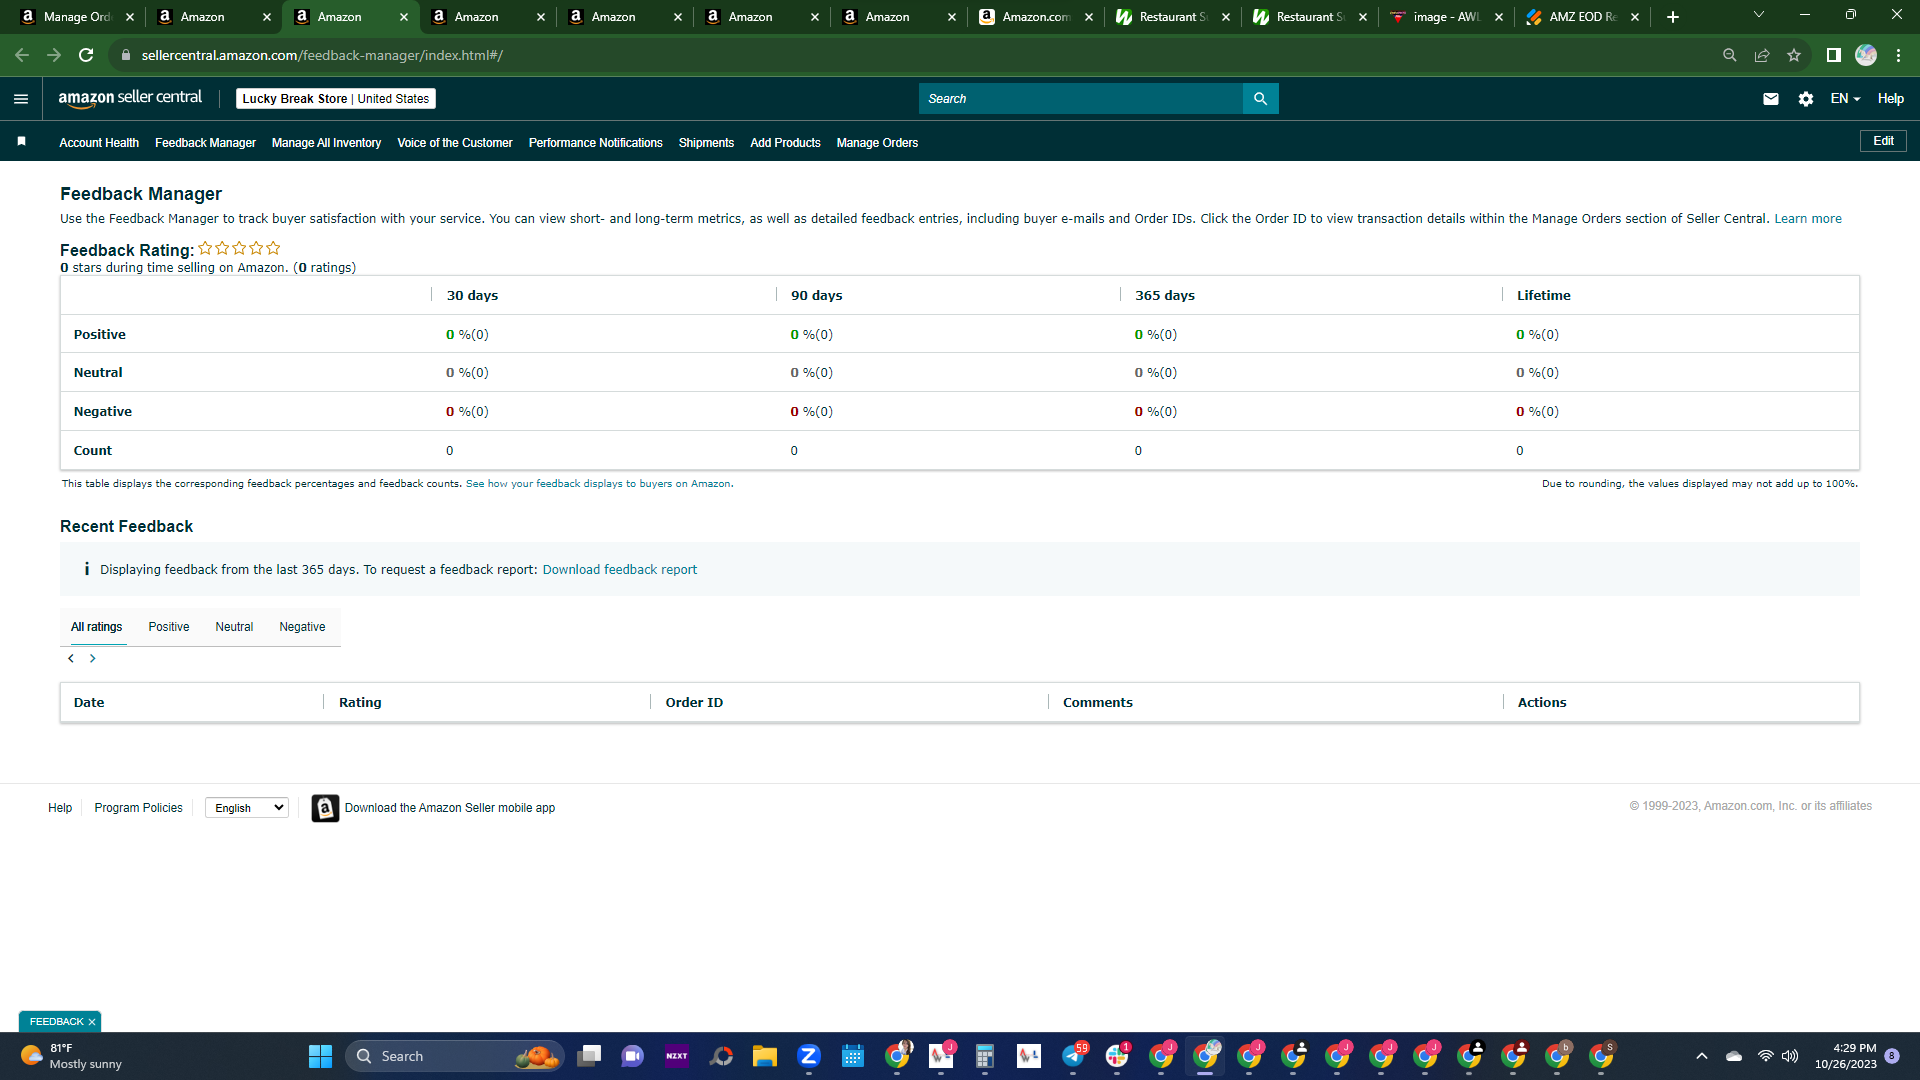Open Chrome three-dot menu
Screen dimensions: 1920x1080
1898,55
